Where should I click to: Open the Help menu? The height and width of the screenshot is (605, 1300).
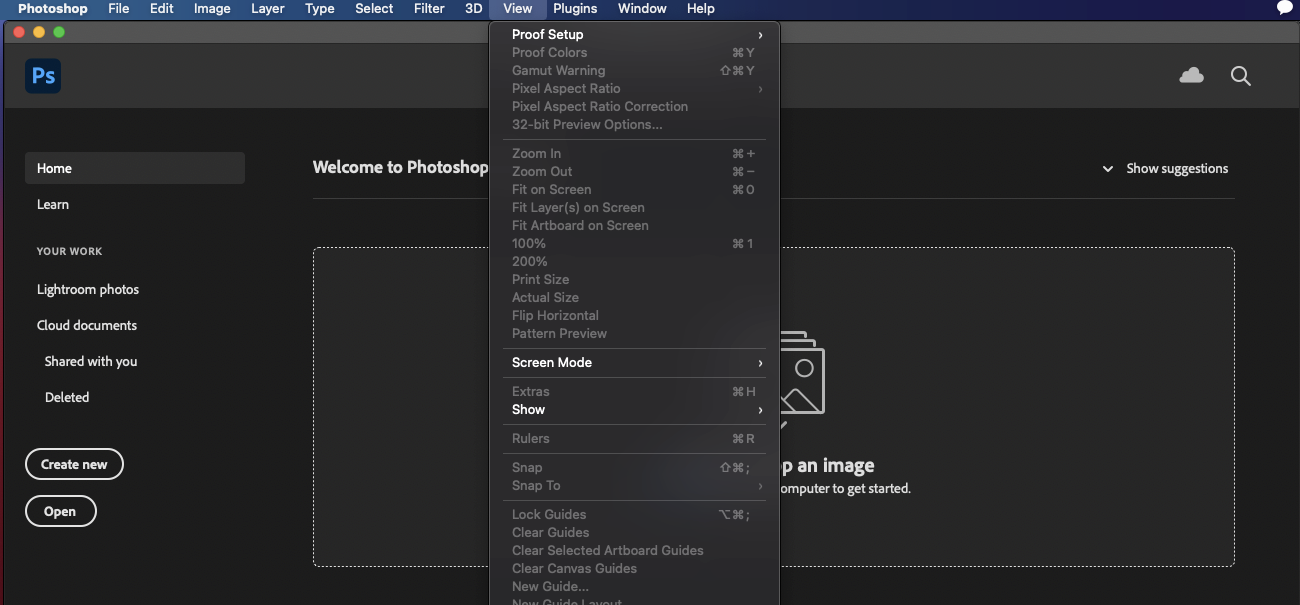pos(701,8)
